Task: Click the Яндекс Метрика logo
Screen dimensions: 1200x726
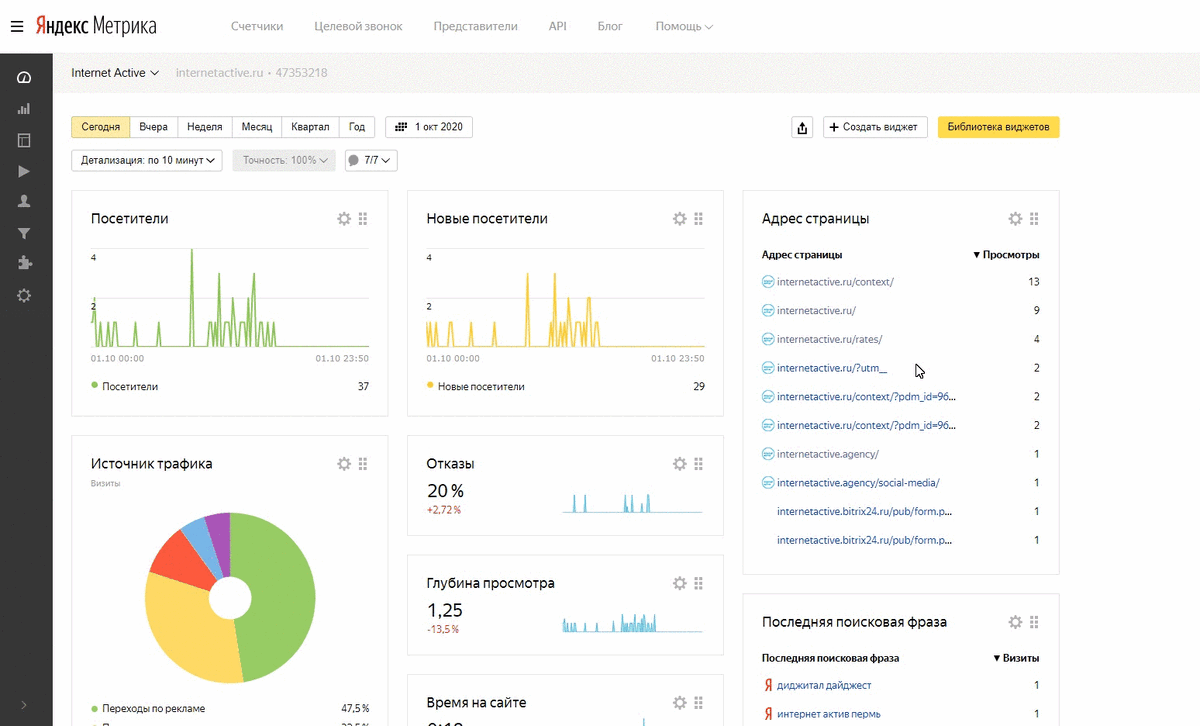Action: point(96,25)
